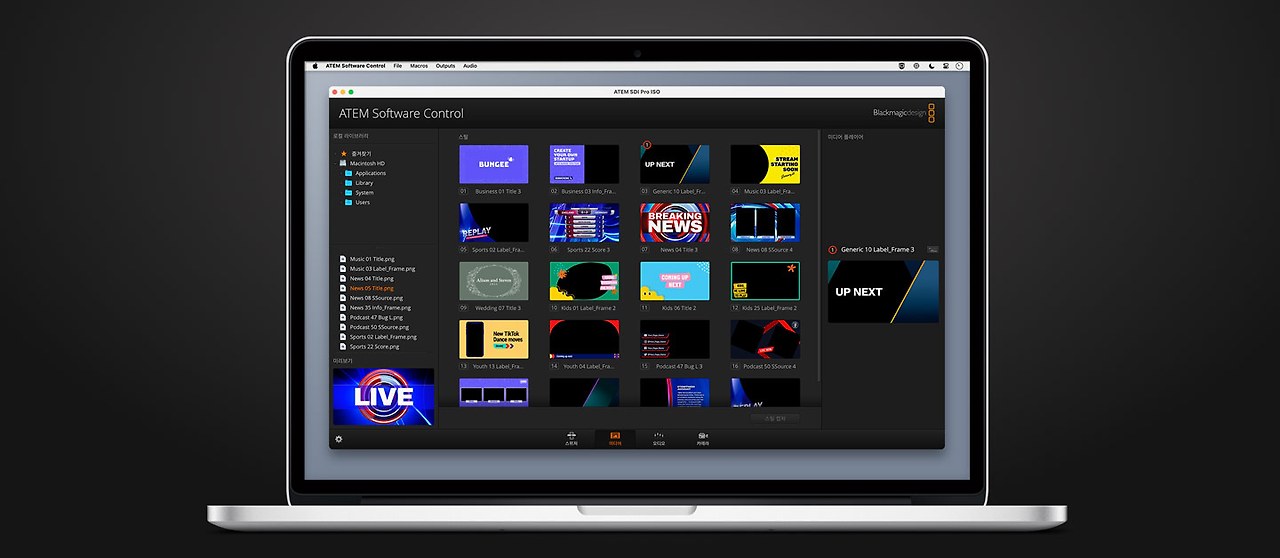Open the Applications folder
The width and height of the screenshot is (1280, 558).
pos(365,173)
